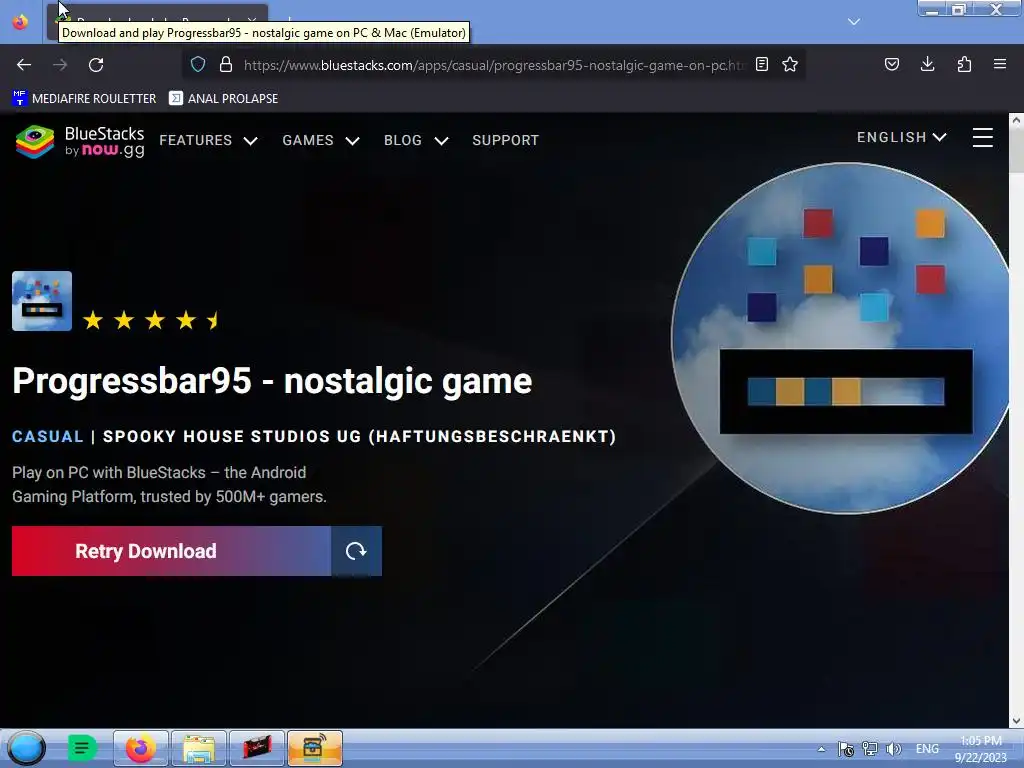The width and height of the screenshot is (1024, 768).
Task: Open the red device app in taskbar
Action: [257, 748]
